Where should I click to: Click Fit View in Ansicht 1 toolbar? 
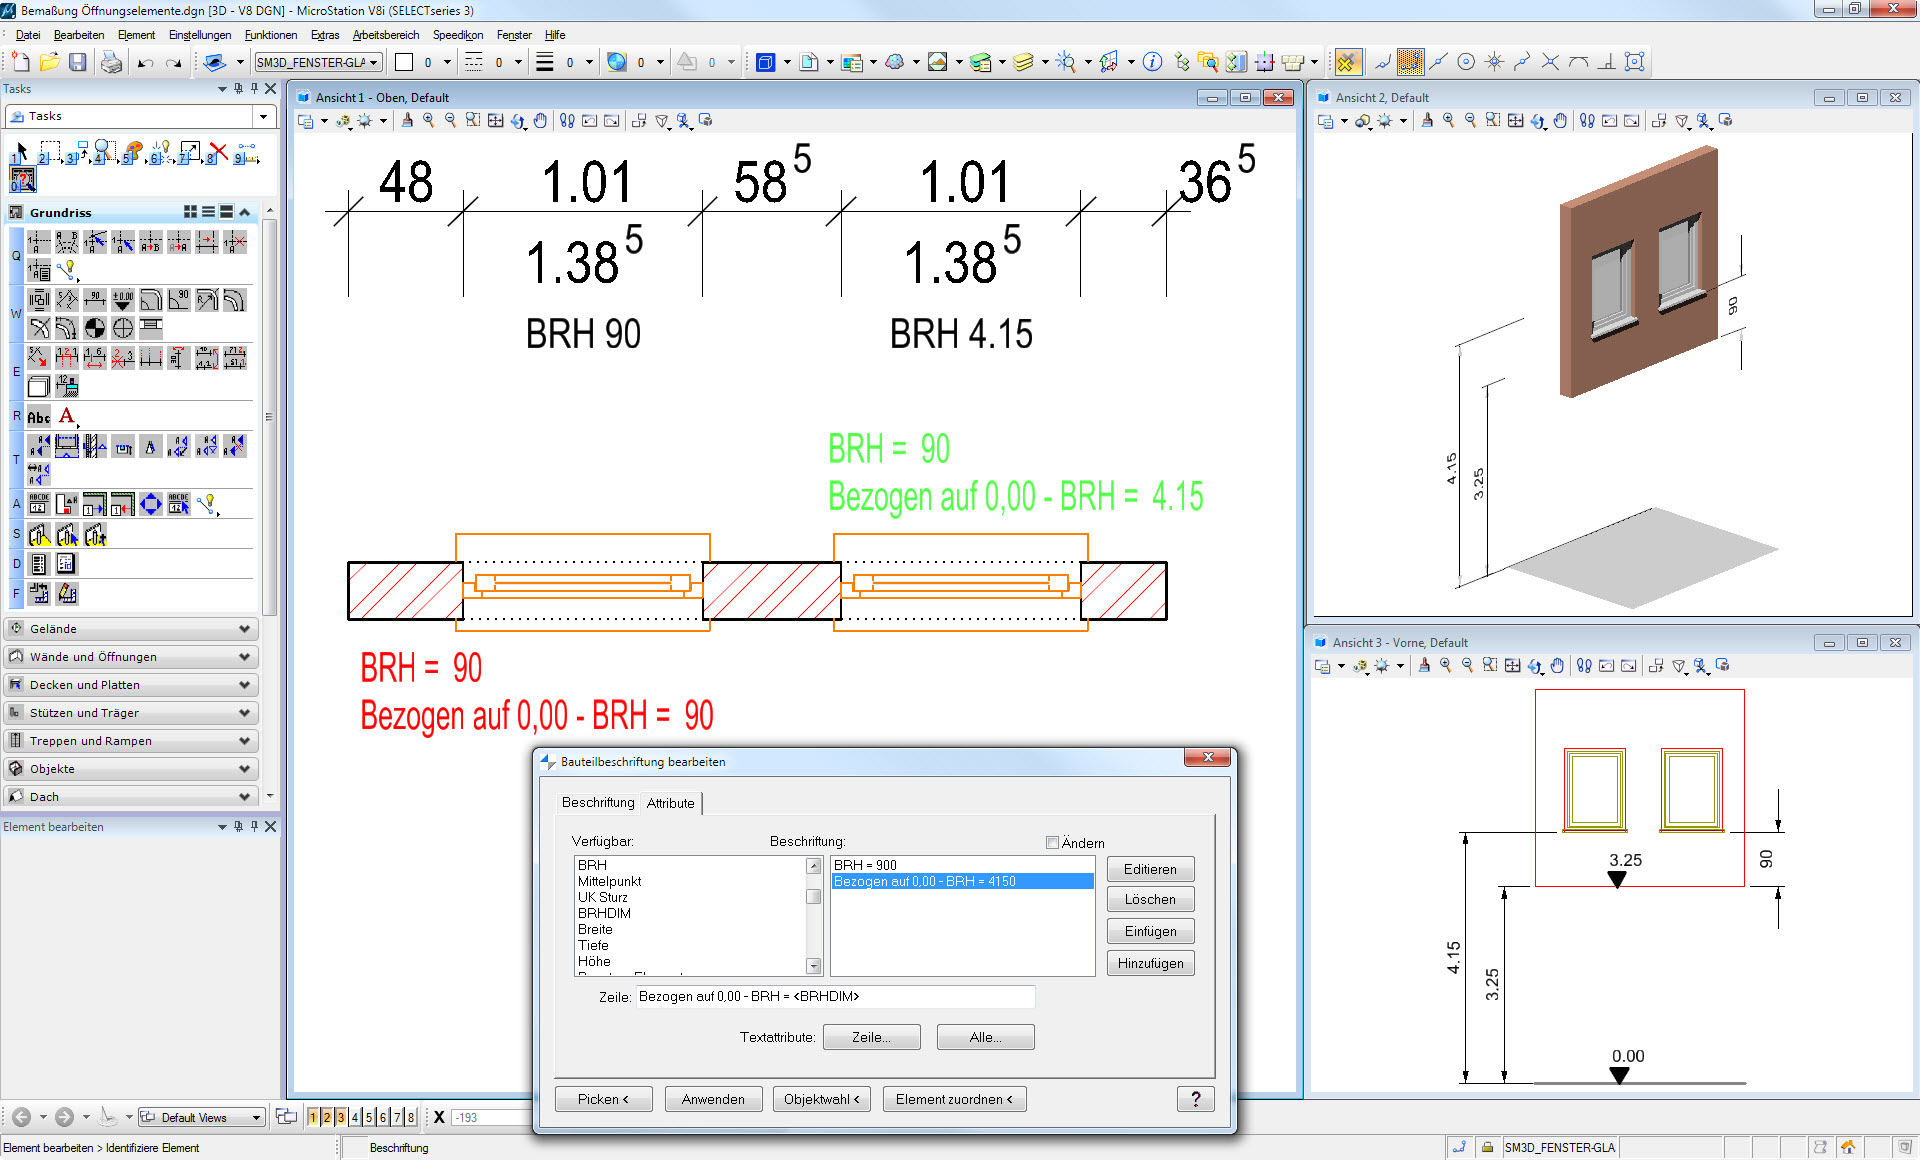[496, 120]
